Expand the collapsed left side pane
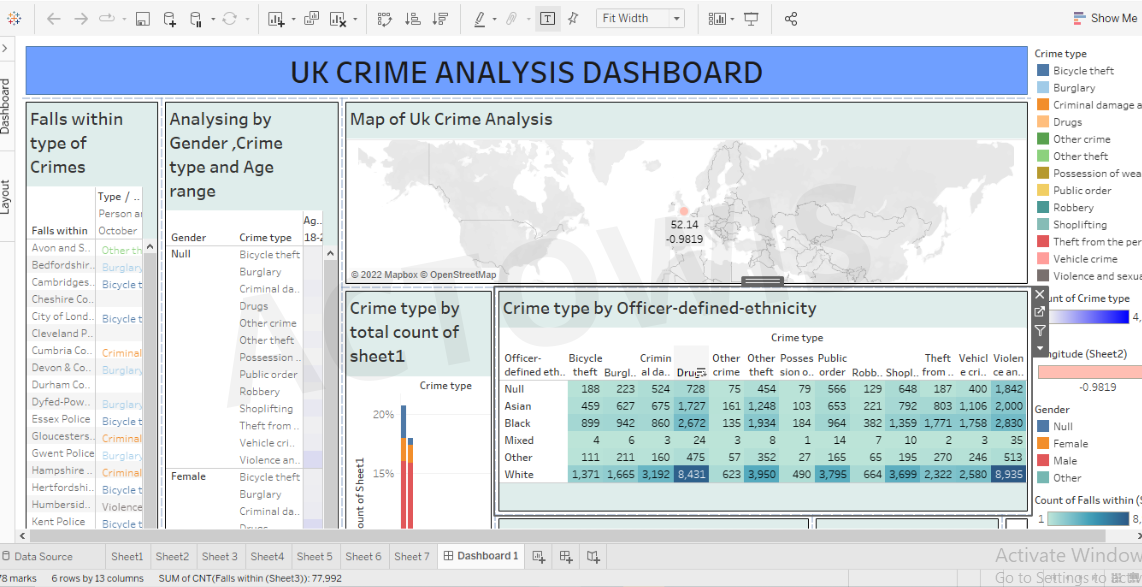 pos(5,48)
